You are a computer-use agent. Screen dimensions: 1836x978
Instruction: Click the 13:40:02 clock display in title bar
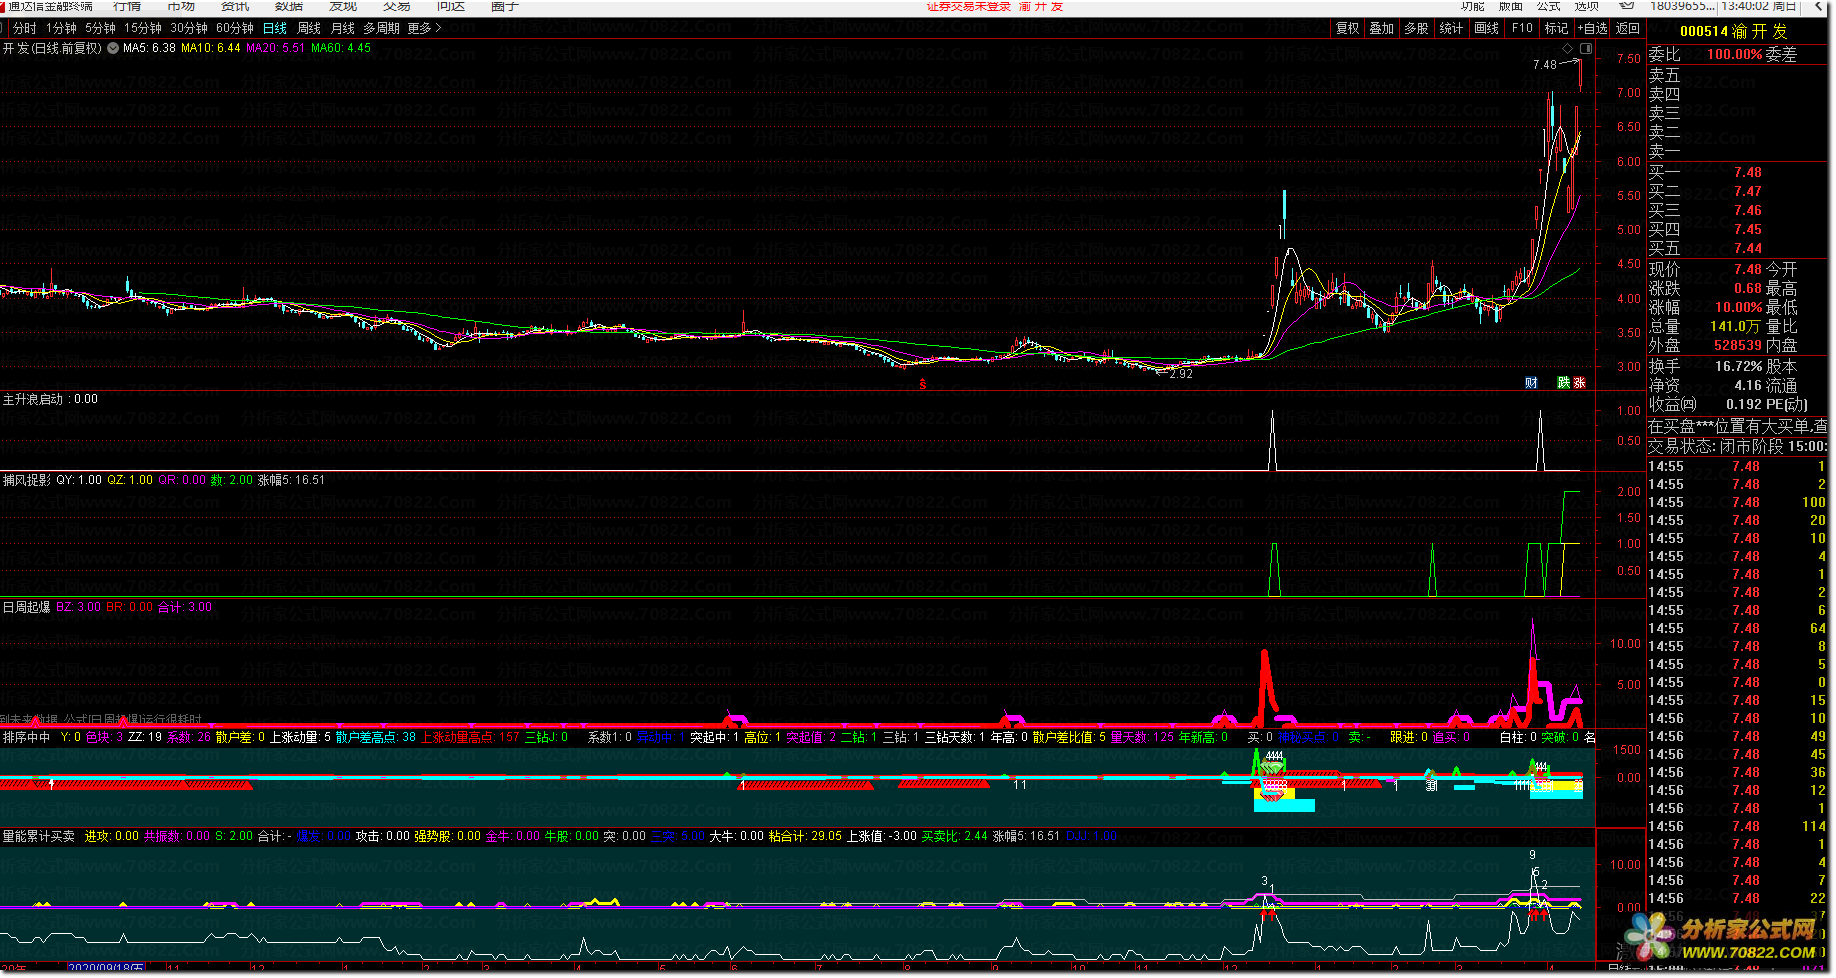[x=1747, y=6]
